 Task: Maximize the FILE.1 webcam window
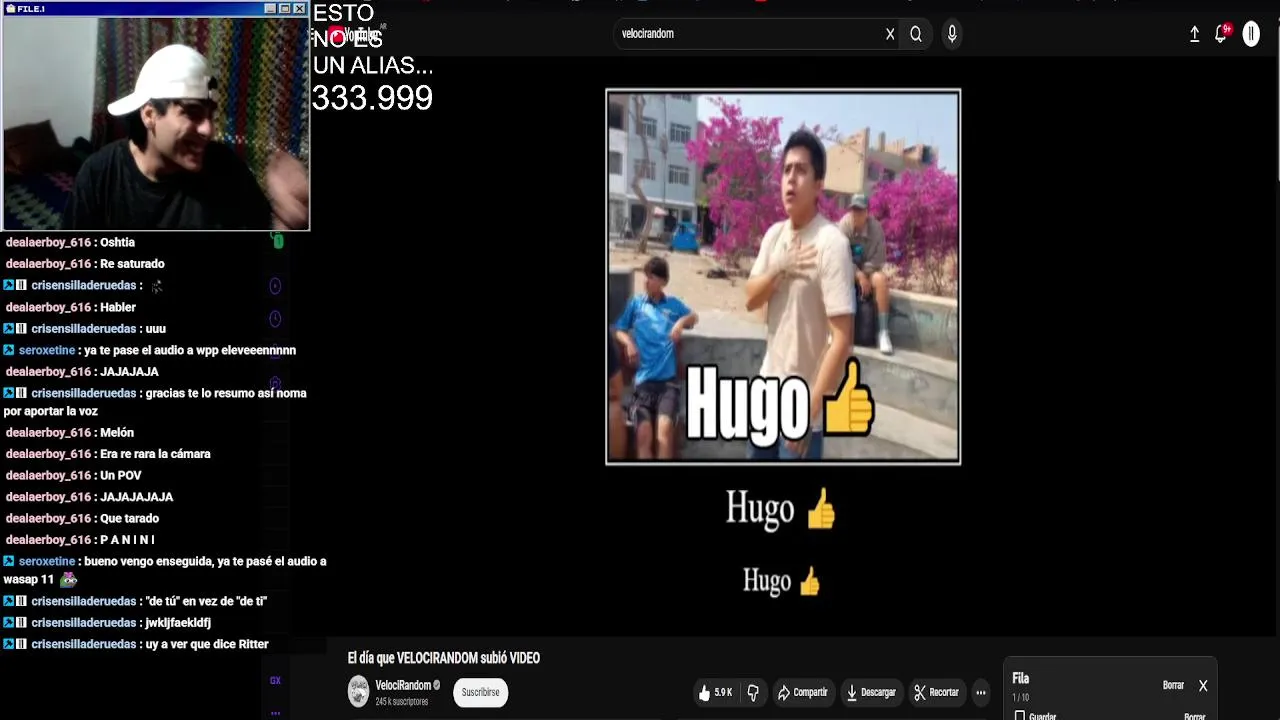click(284, 9)
